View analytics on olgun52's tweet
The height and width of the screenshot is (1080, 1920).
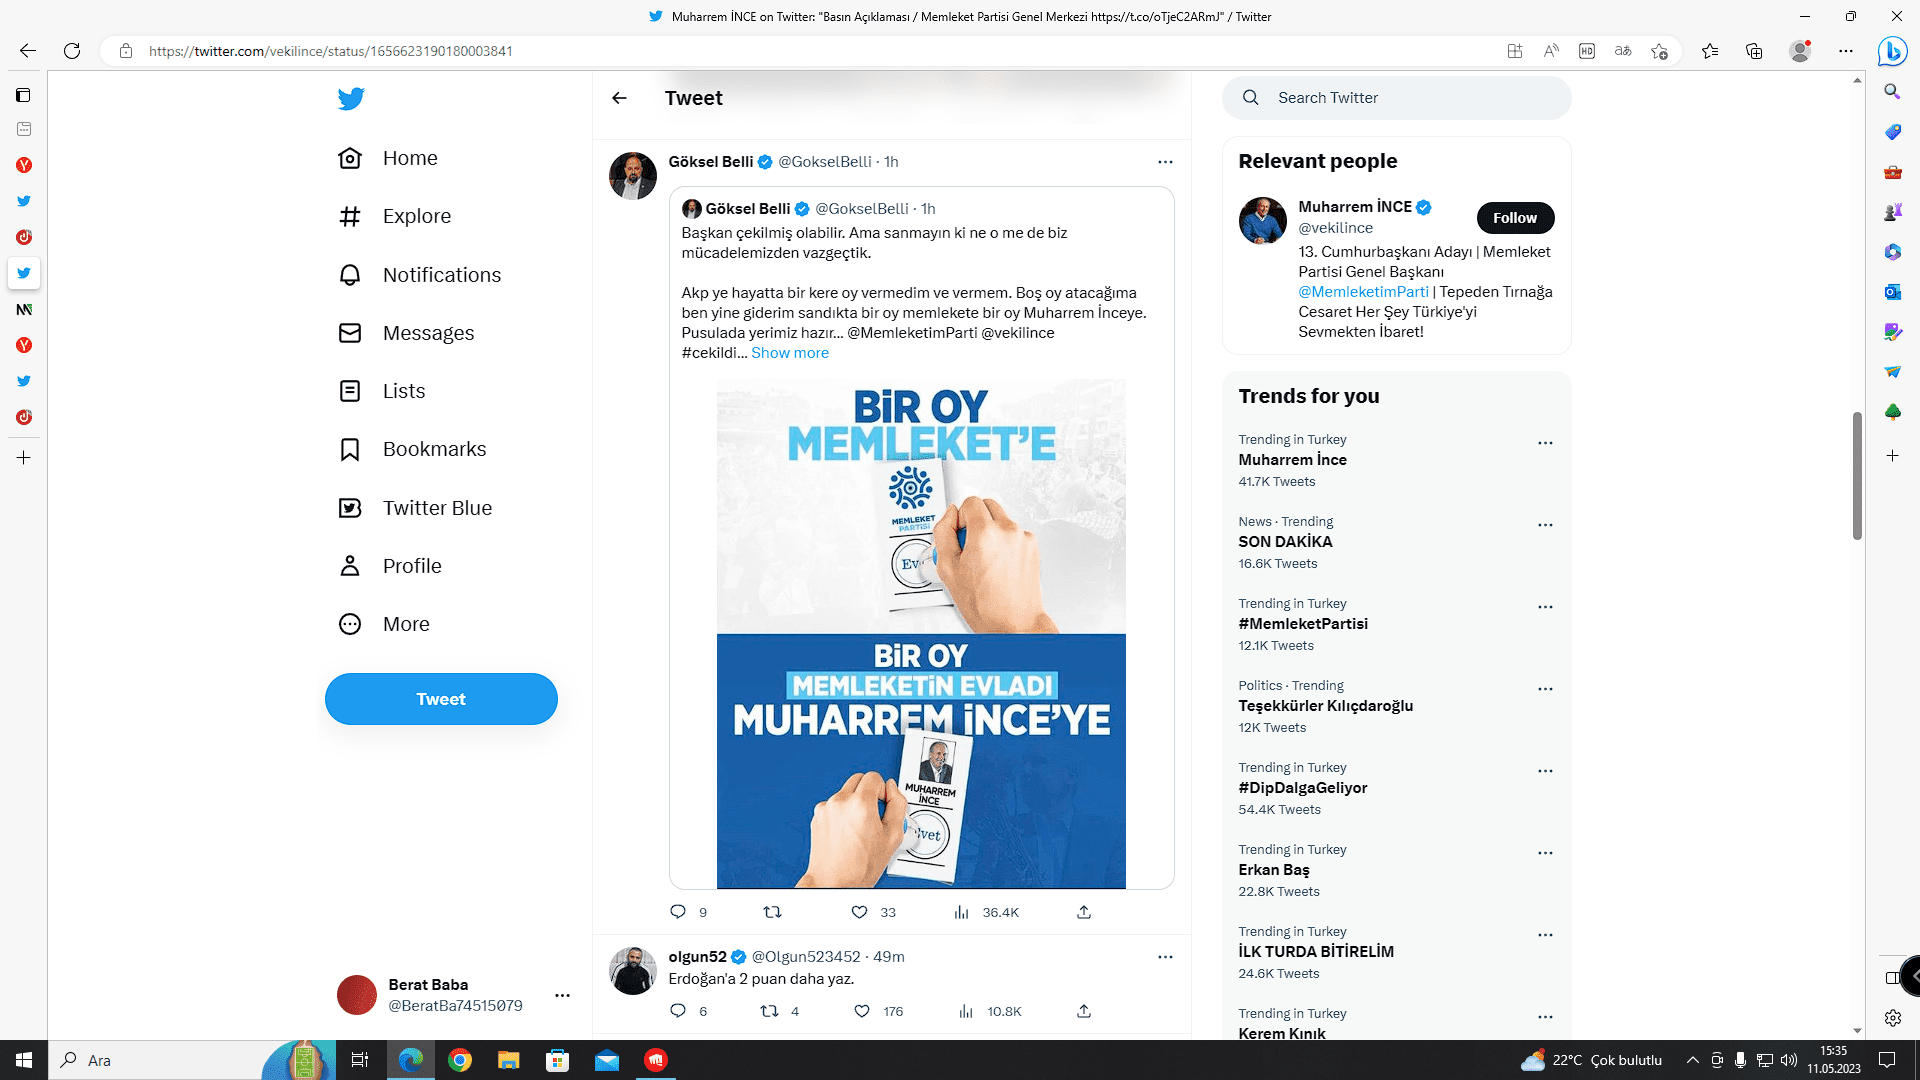966,1011
